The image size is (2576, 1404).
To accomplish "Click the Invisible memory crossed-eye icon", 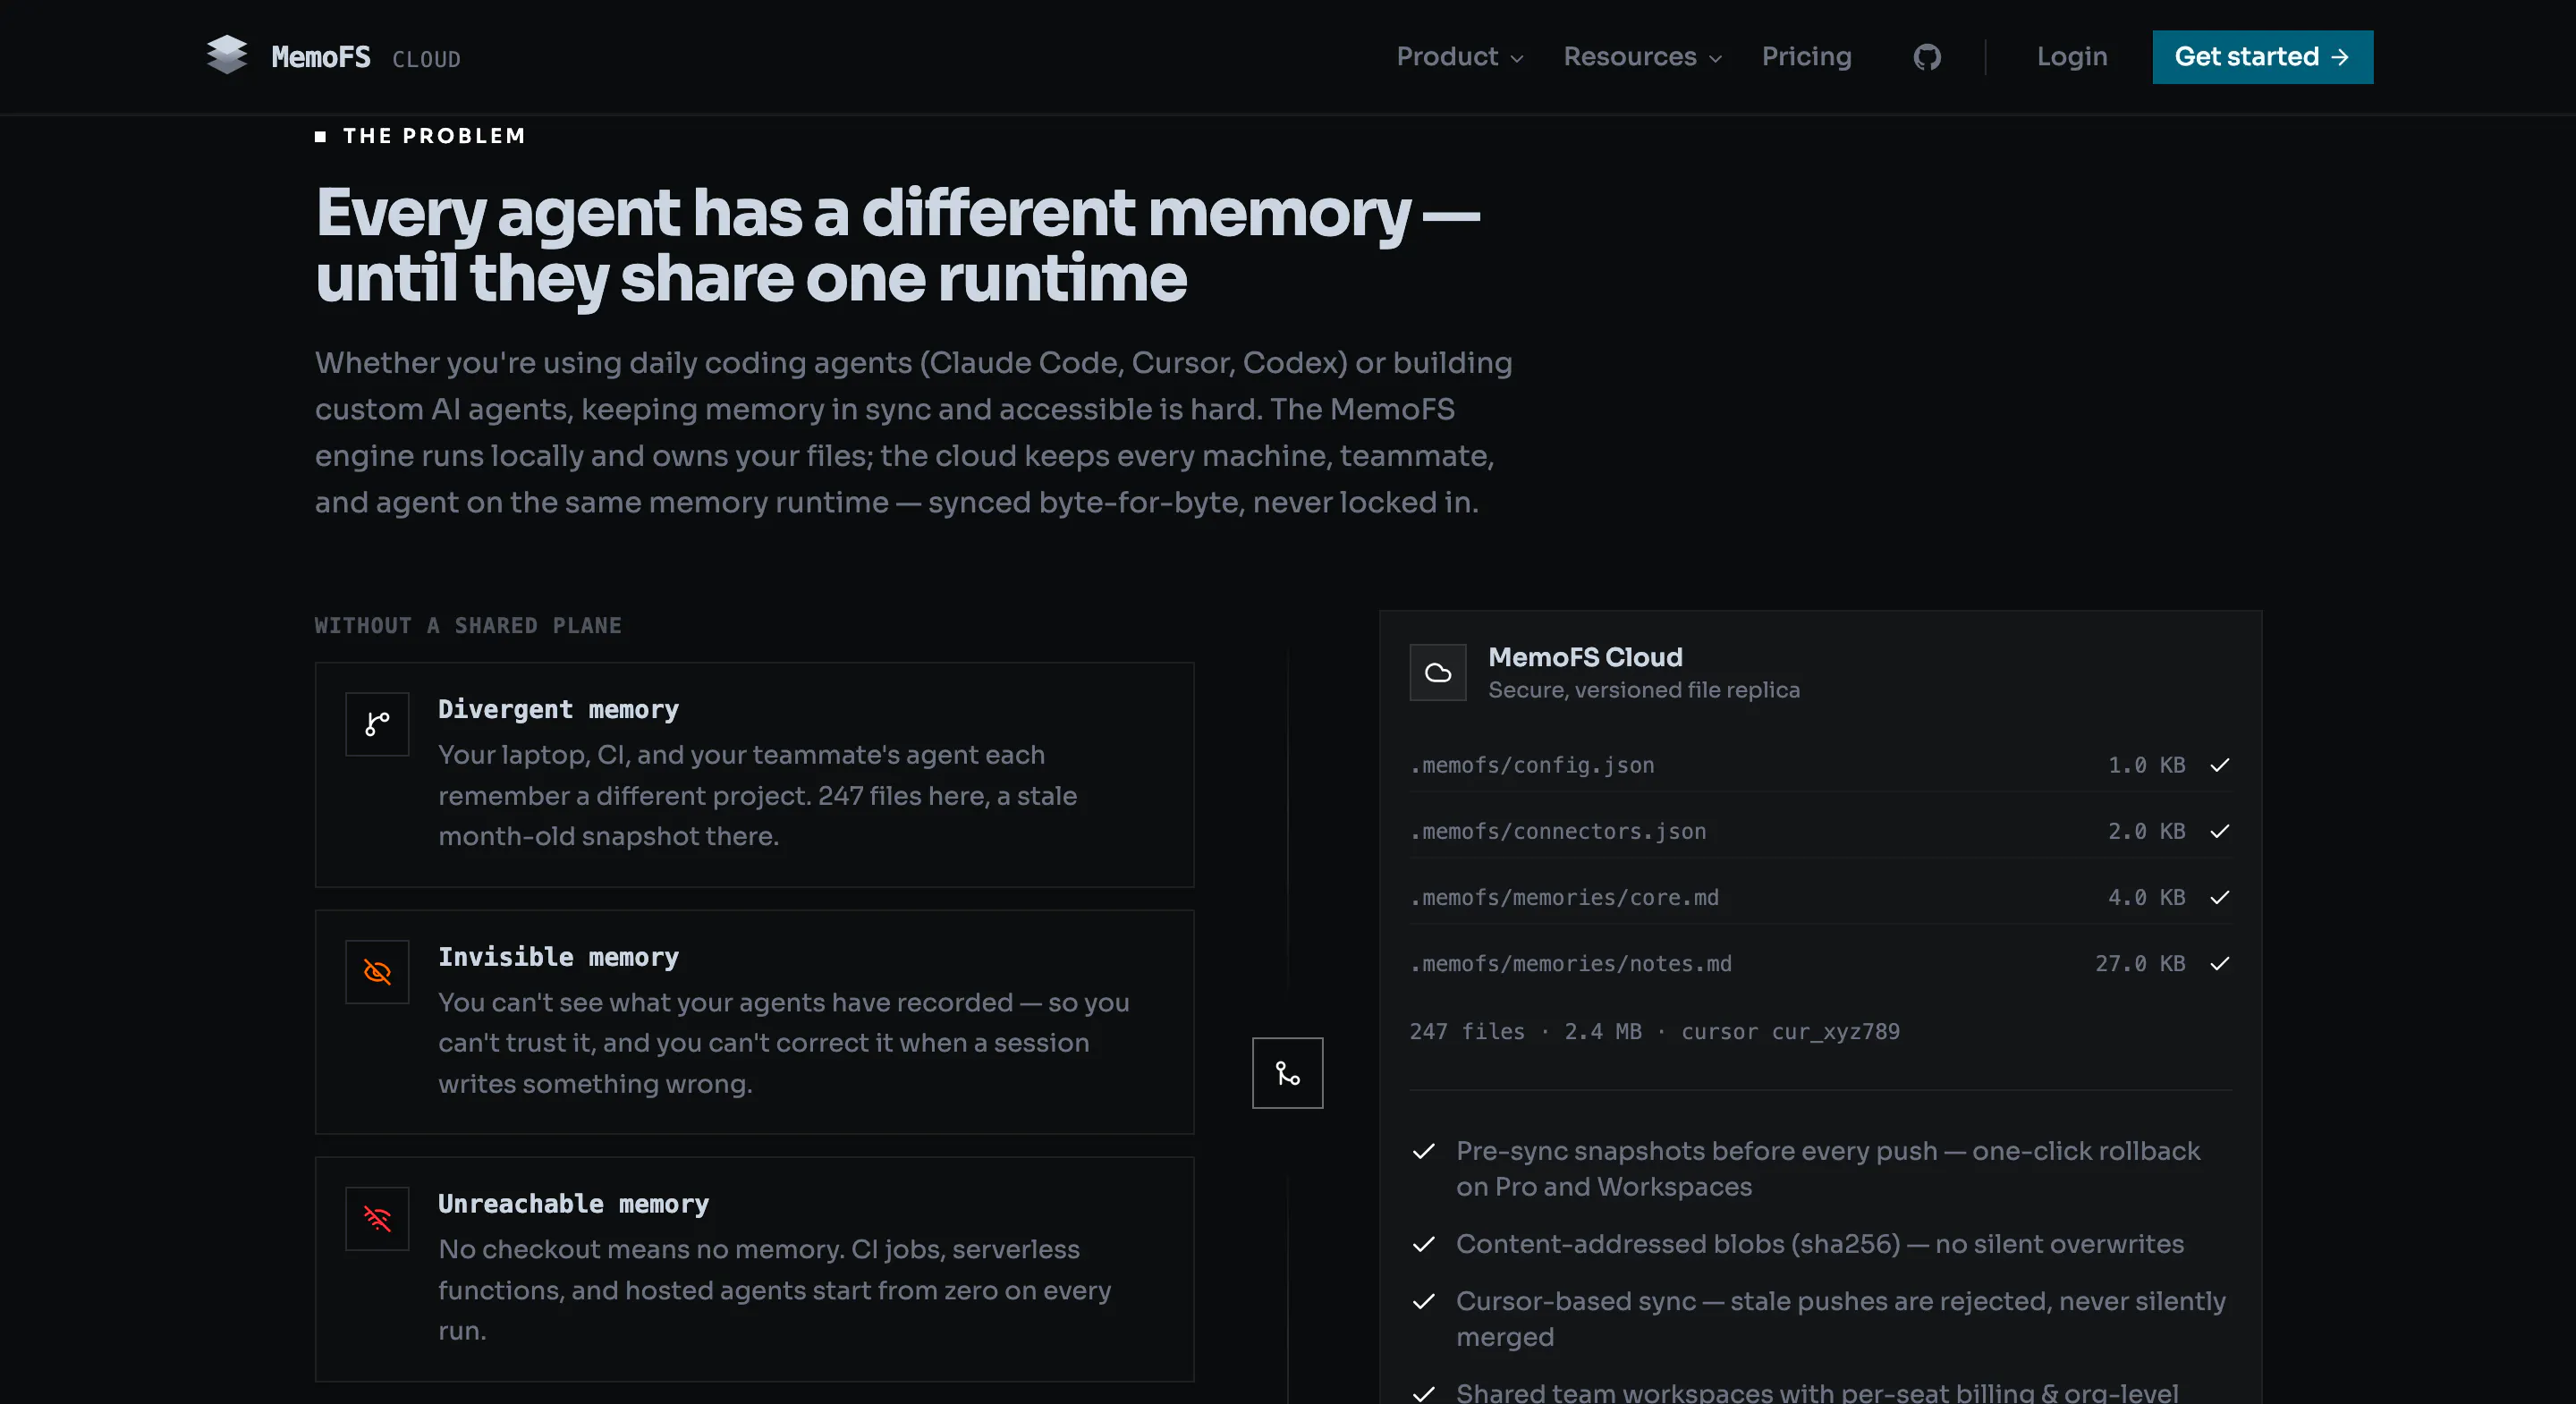I will (377, 972).
